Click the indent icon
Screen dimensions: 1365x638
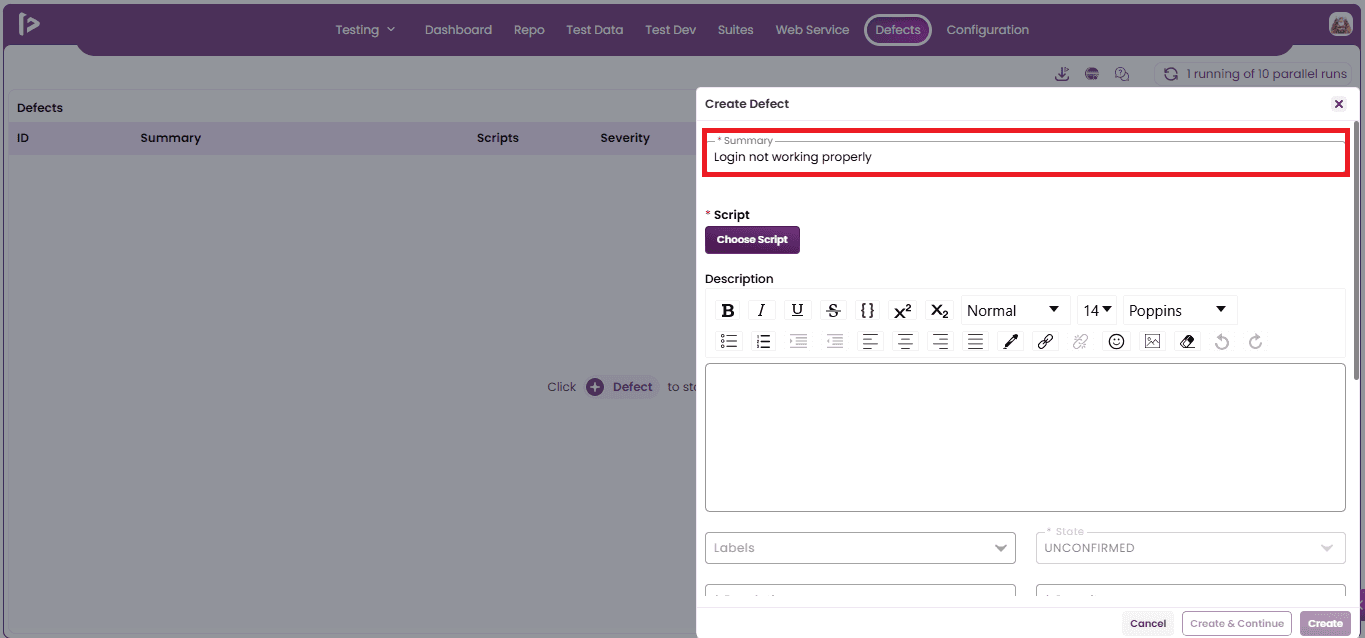[798, 342]
